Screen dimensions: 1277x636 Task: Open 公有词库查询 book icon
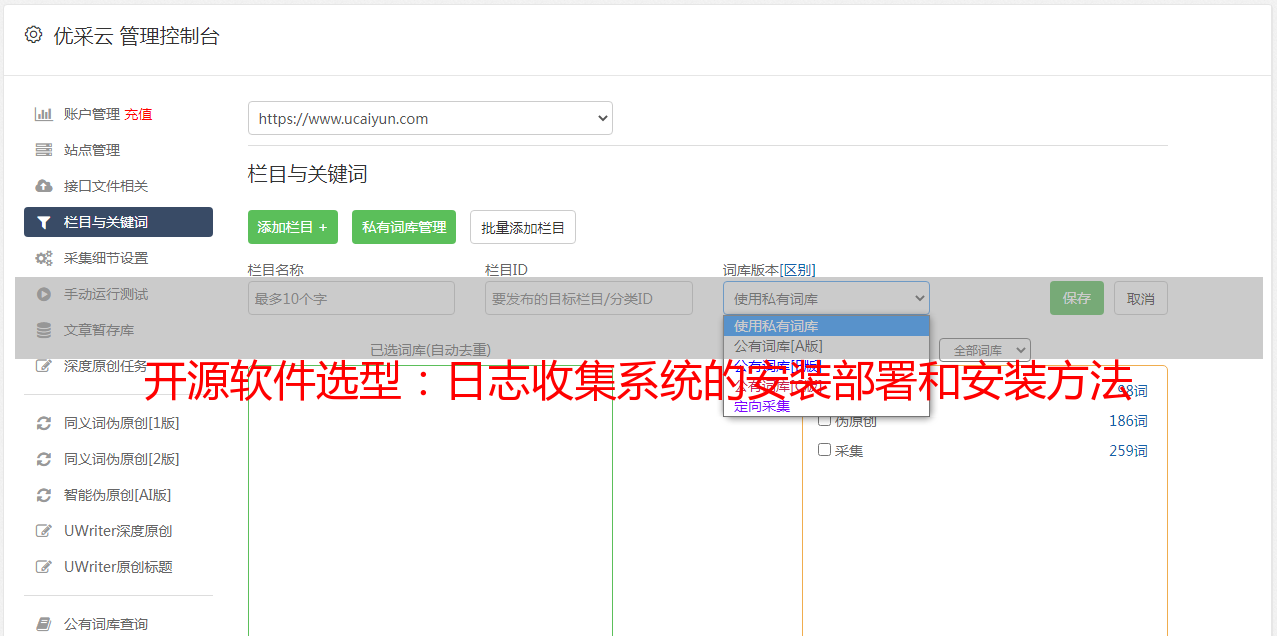click(44, 624)
